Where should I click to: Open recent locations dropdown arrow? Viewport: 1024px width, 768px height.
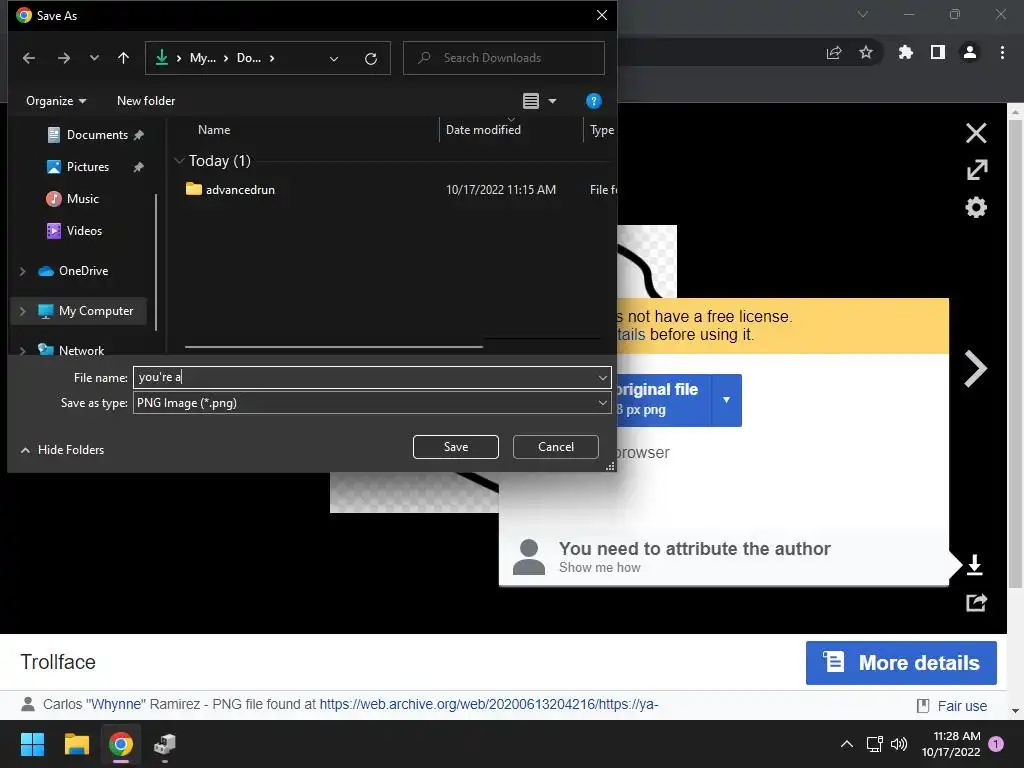click(x=94, y=58)
